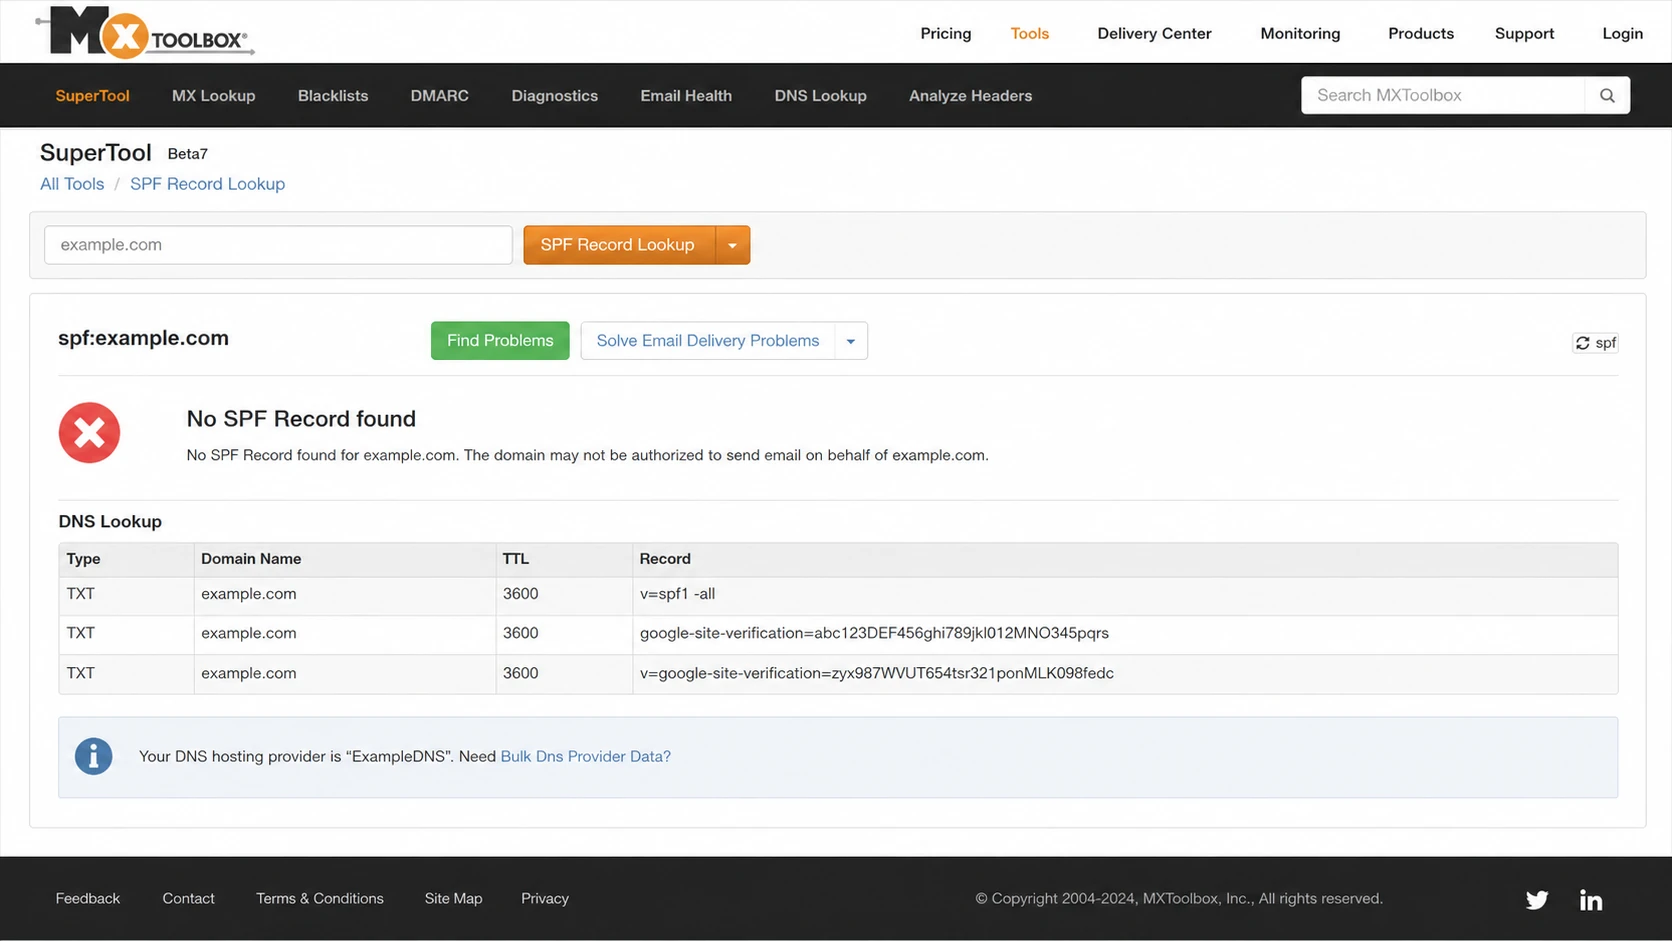Click the Feedback footer link
This screenshot has width=1672, height=941.
(88, 899)
